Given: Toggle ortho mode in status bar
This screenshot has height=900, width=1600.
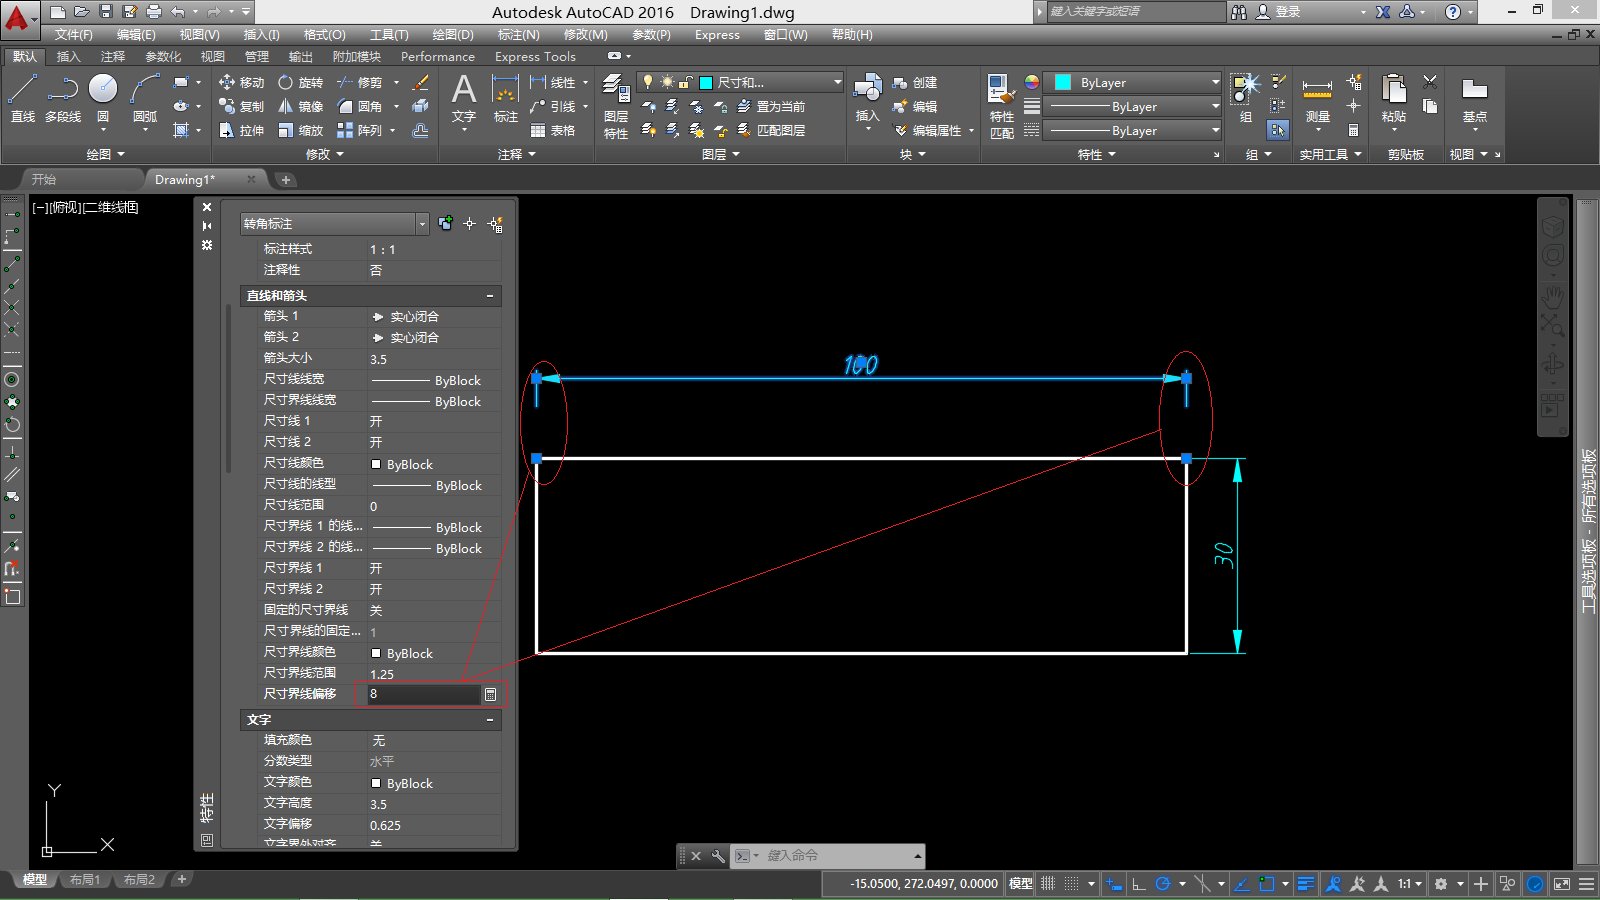Looking at the screenshot, I should pyautogui.click(x=1138, y=884).
